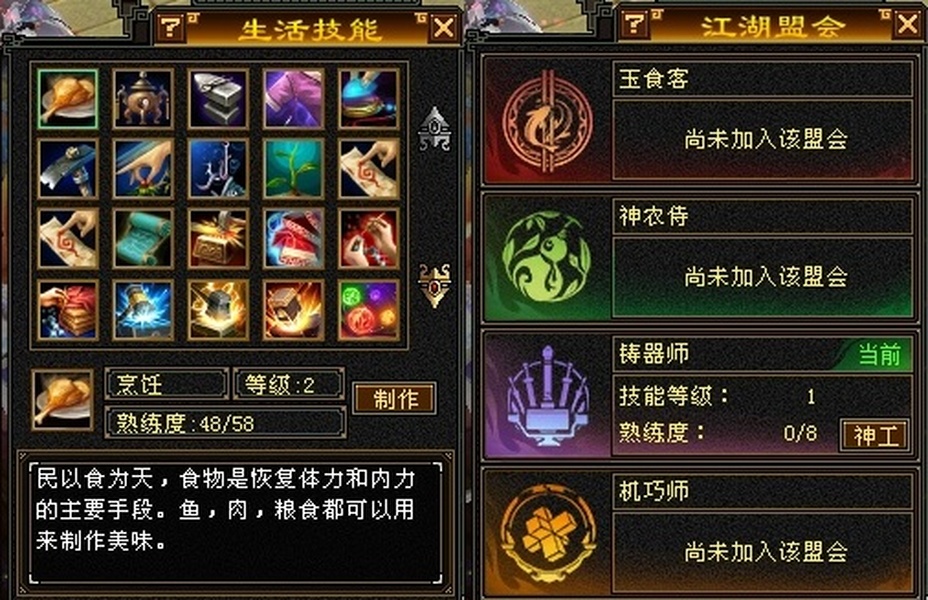Select the purple robe tailoring skill icon

coord(294,99)
